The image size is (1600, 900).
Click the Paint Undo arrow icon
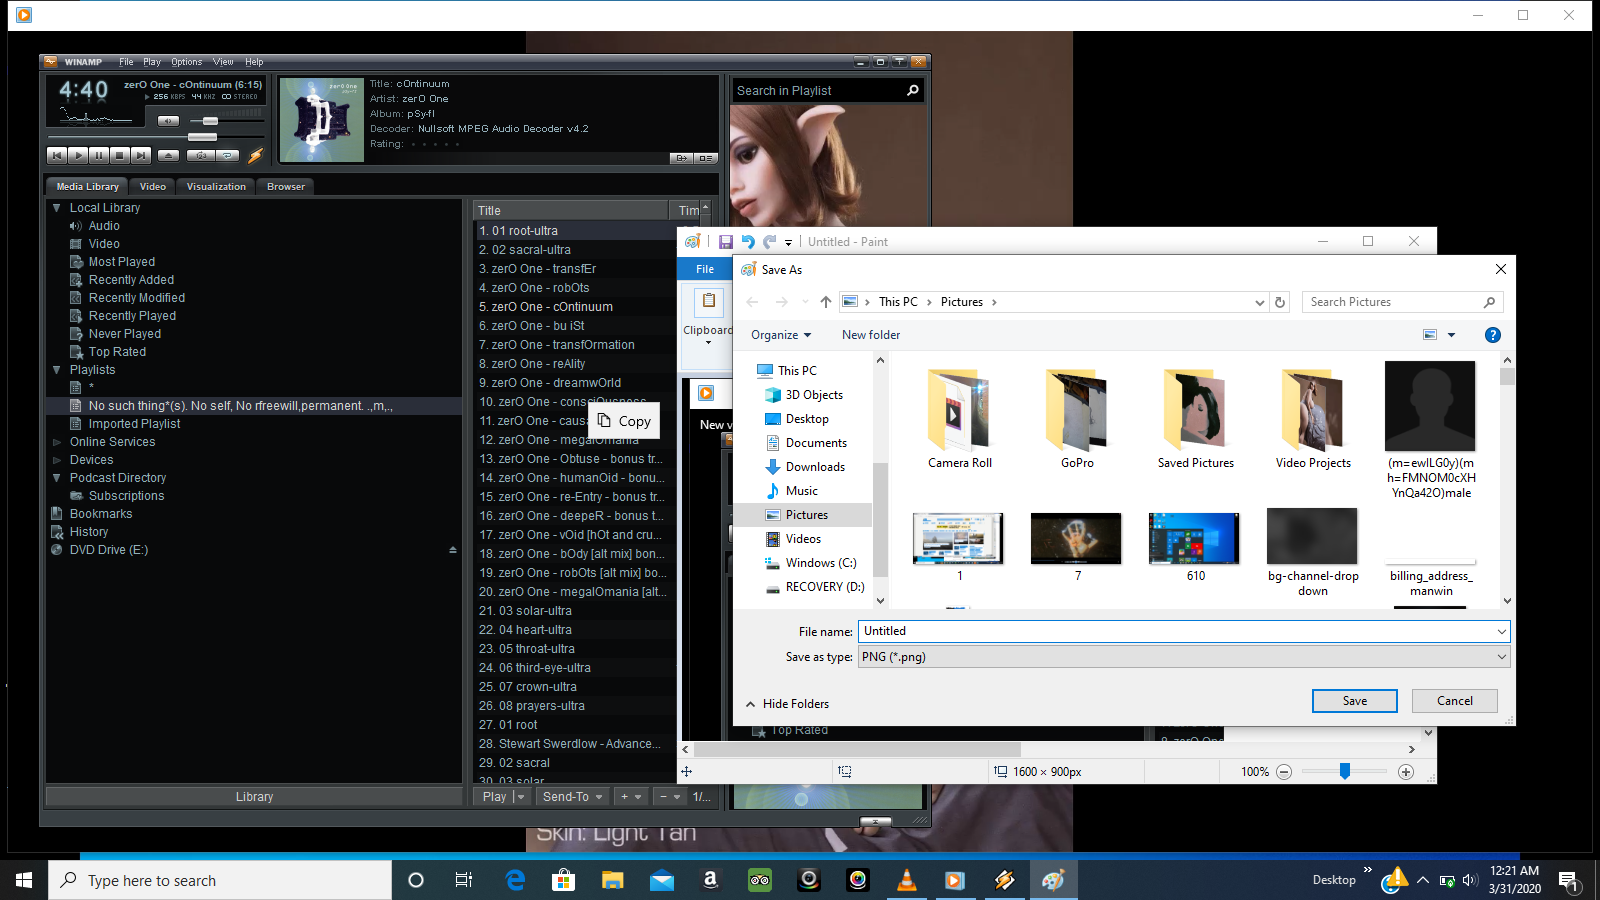tap(748, 242)
